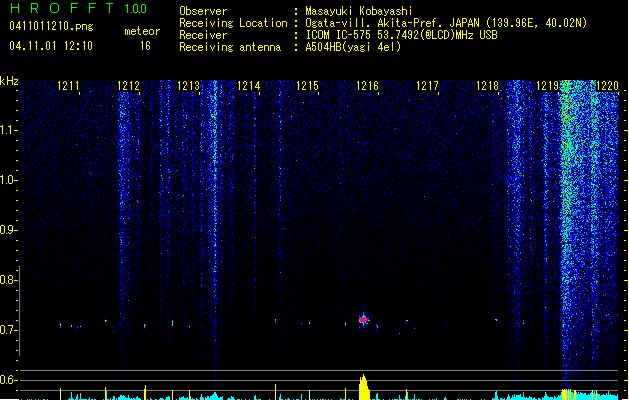629x400 pixels.
Task: Click the 1214 time marker
Action: (x=248, y=86)
